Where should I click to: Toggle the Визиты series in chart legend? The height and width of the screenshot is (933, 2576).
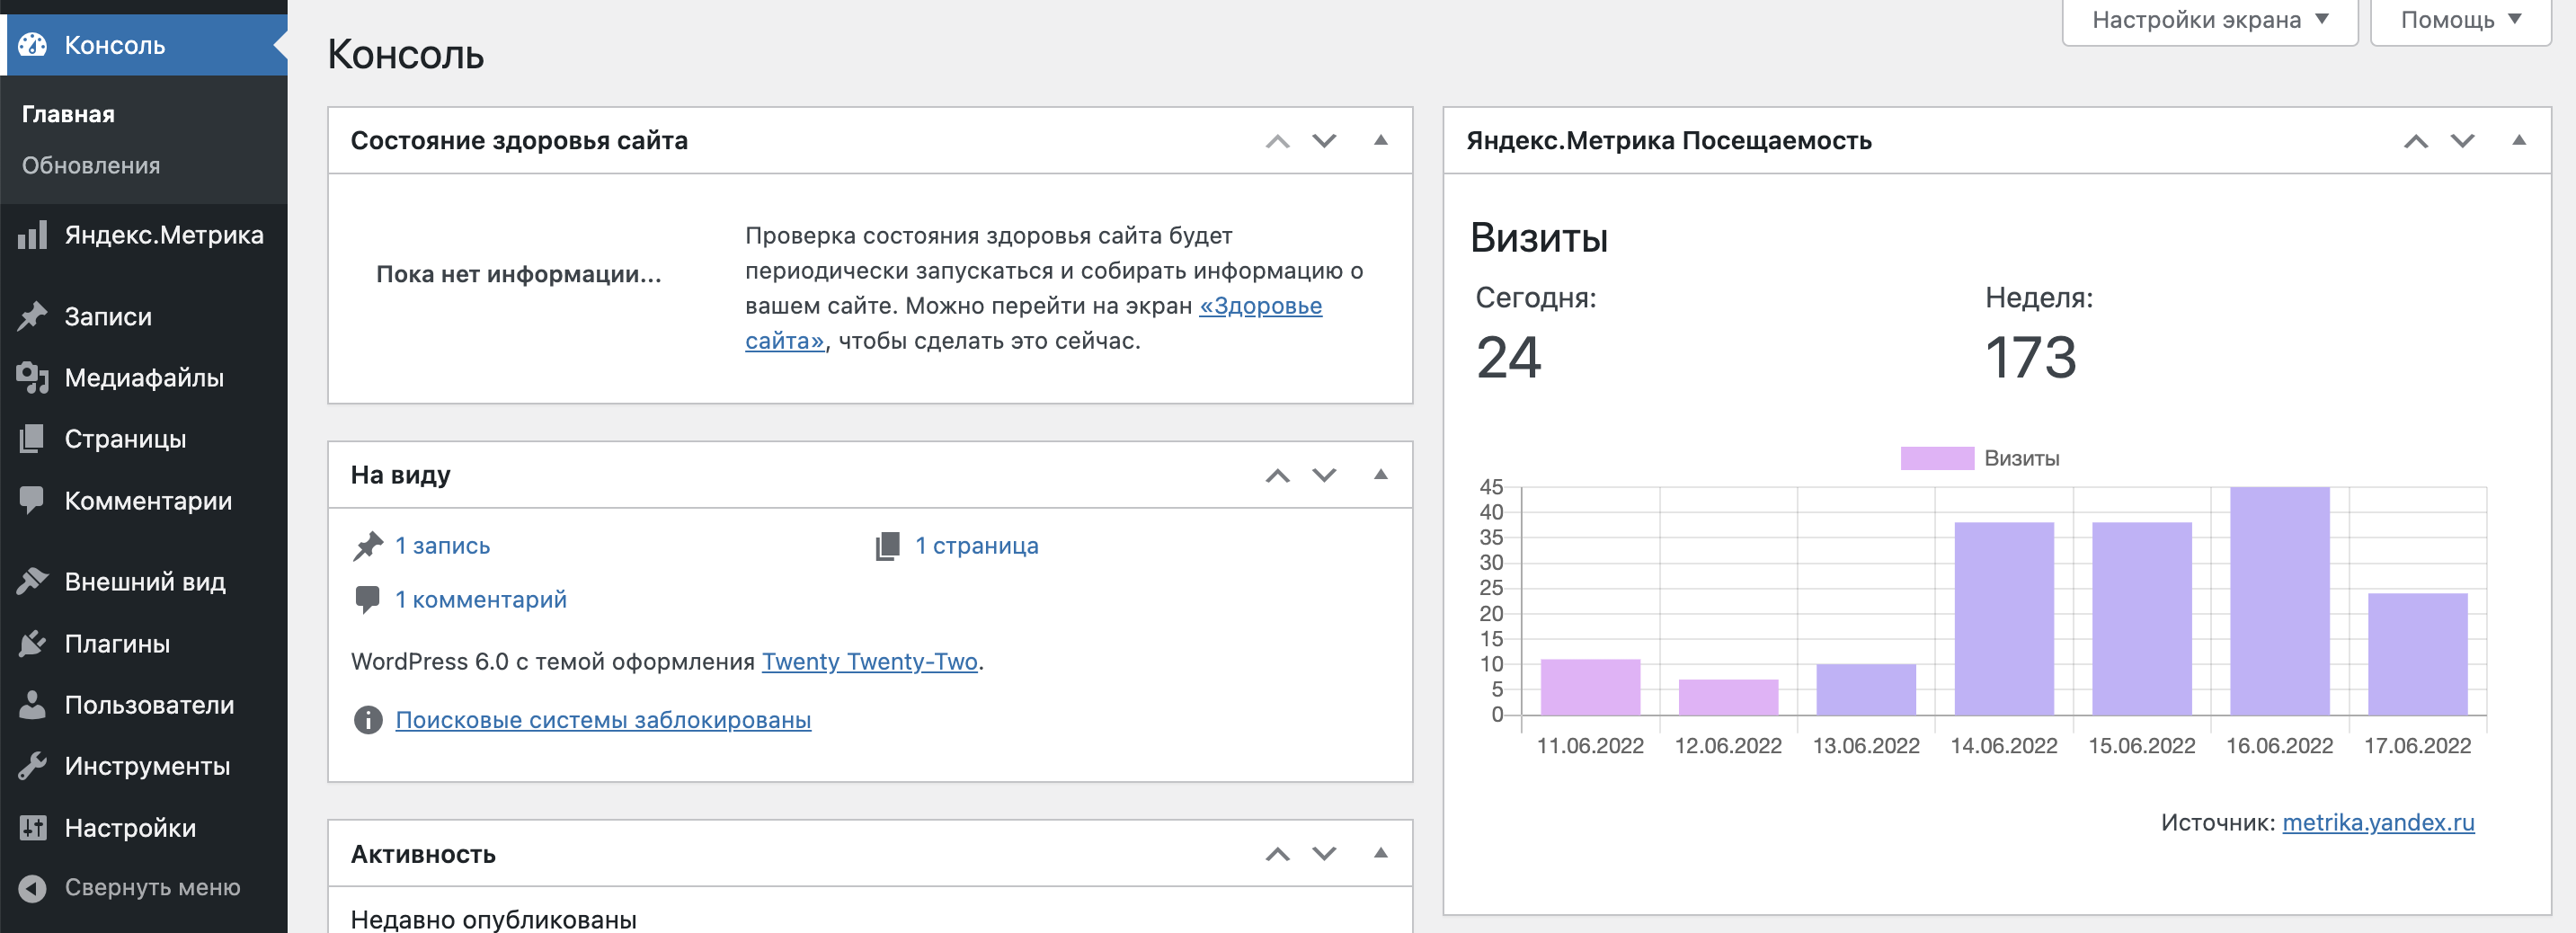tap(1980, 458)
